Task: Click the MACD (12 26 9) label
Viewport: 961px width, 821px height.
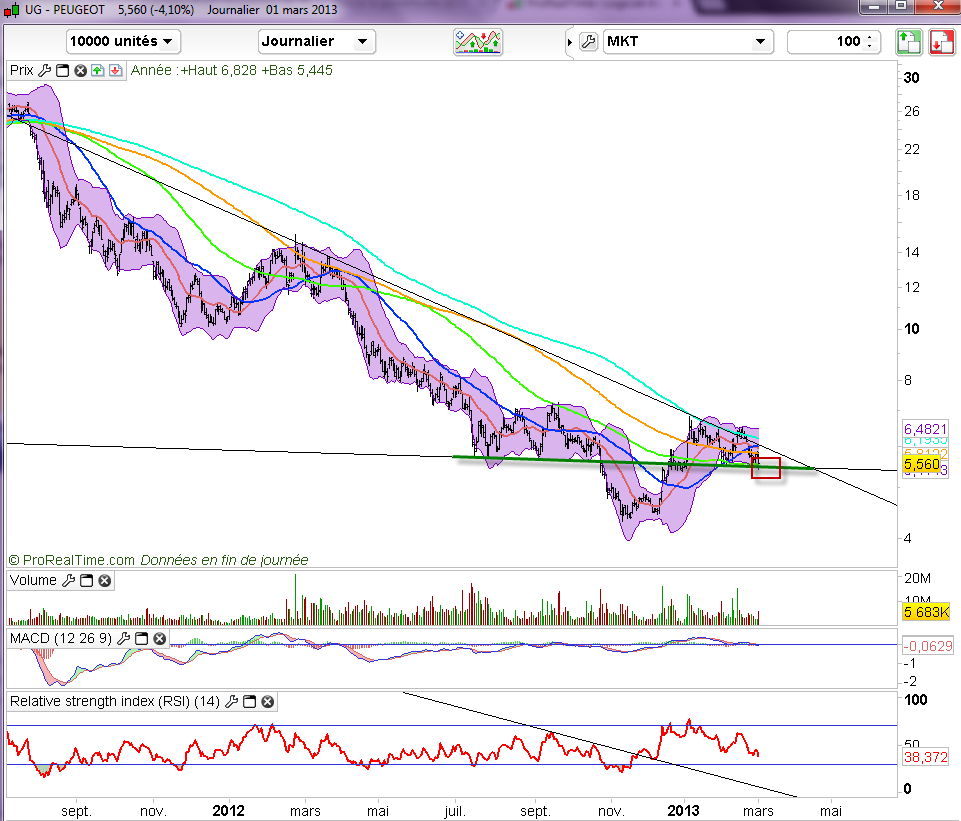Action: 61,638
